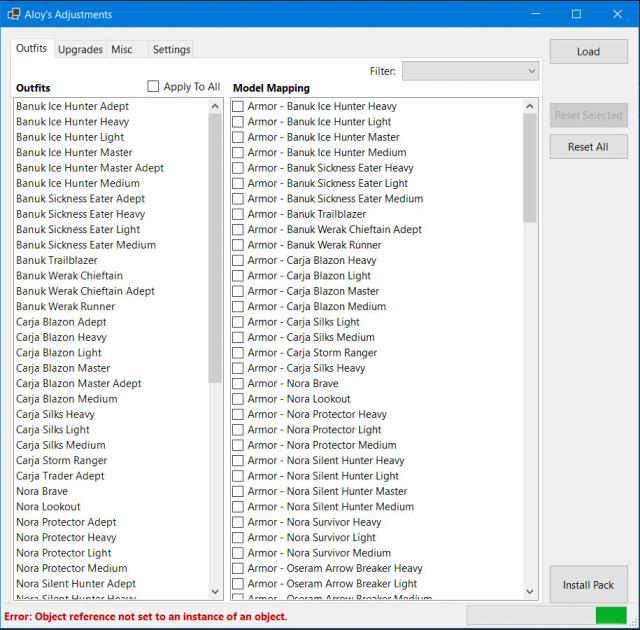Click the Model Mapping scrollbar thumb

530,168
